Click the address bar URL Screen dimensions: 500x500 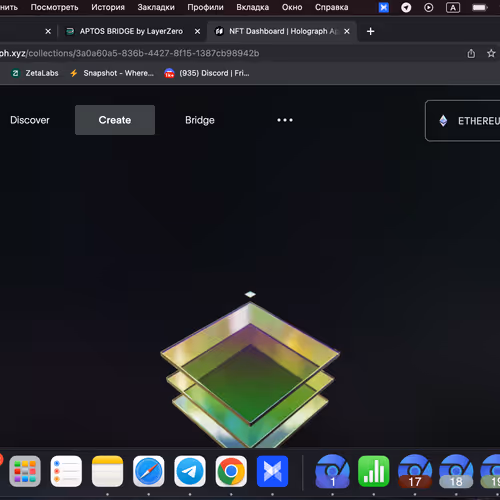coord(130,53)
